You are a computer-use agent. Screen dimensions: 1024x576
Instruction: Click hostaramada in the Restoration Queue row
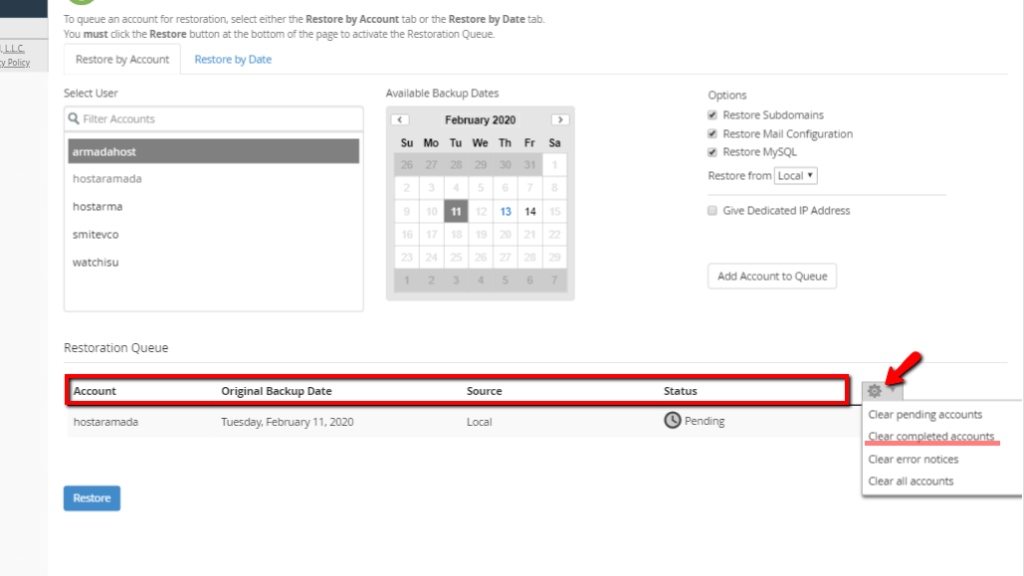pos(106,422)
